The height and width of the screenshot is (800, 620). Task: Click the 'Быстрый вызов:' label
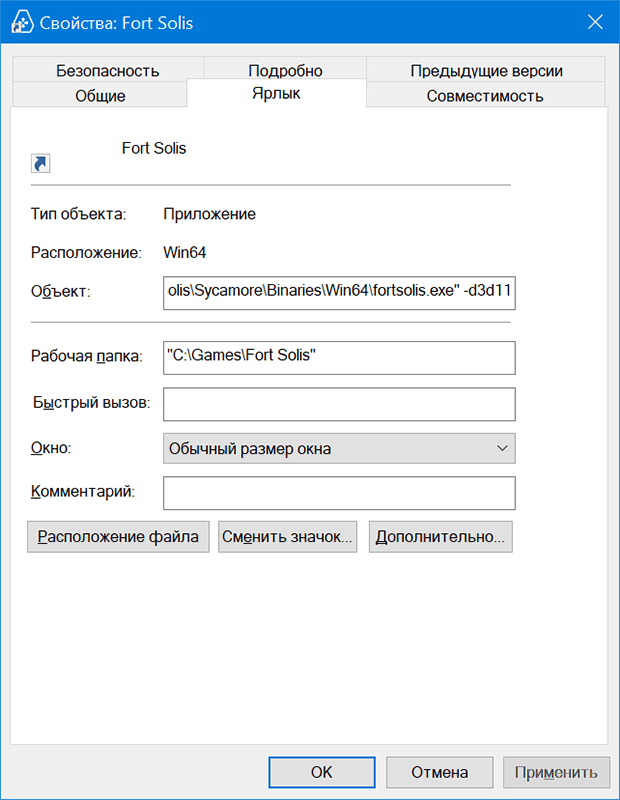coord(92,403)
